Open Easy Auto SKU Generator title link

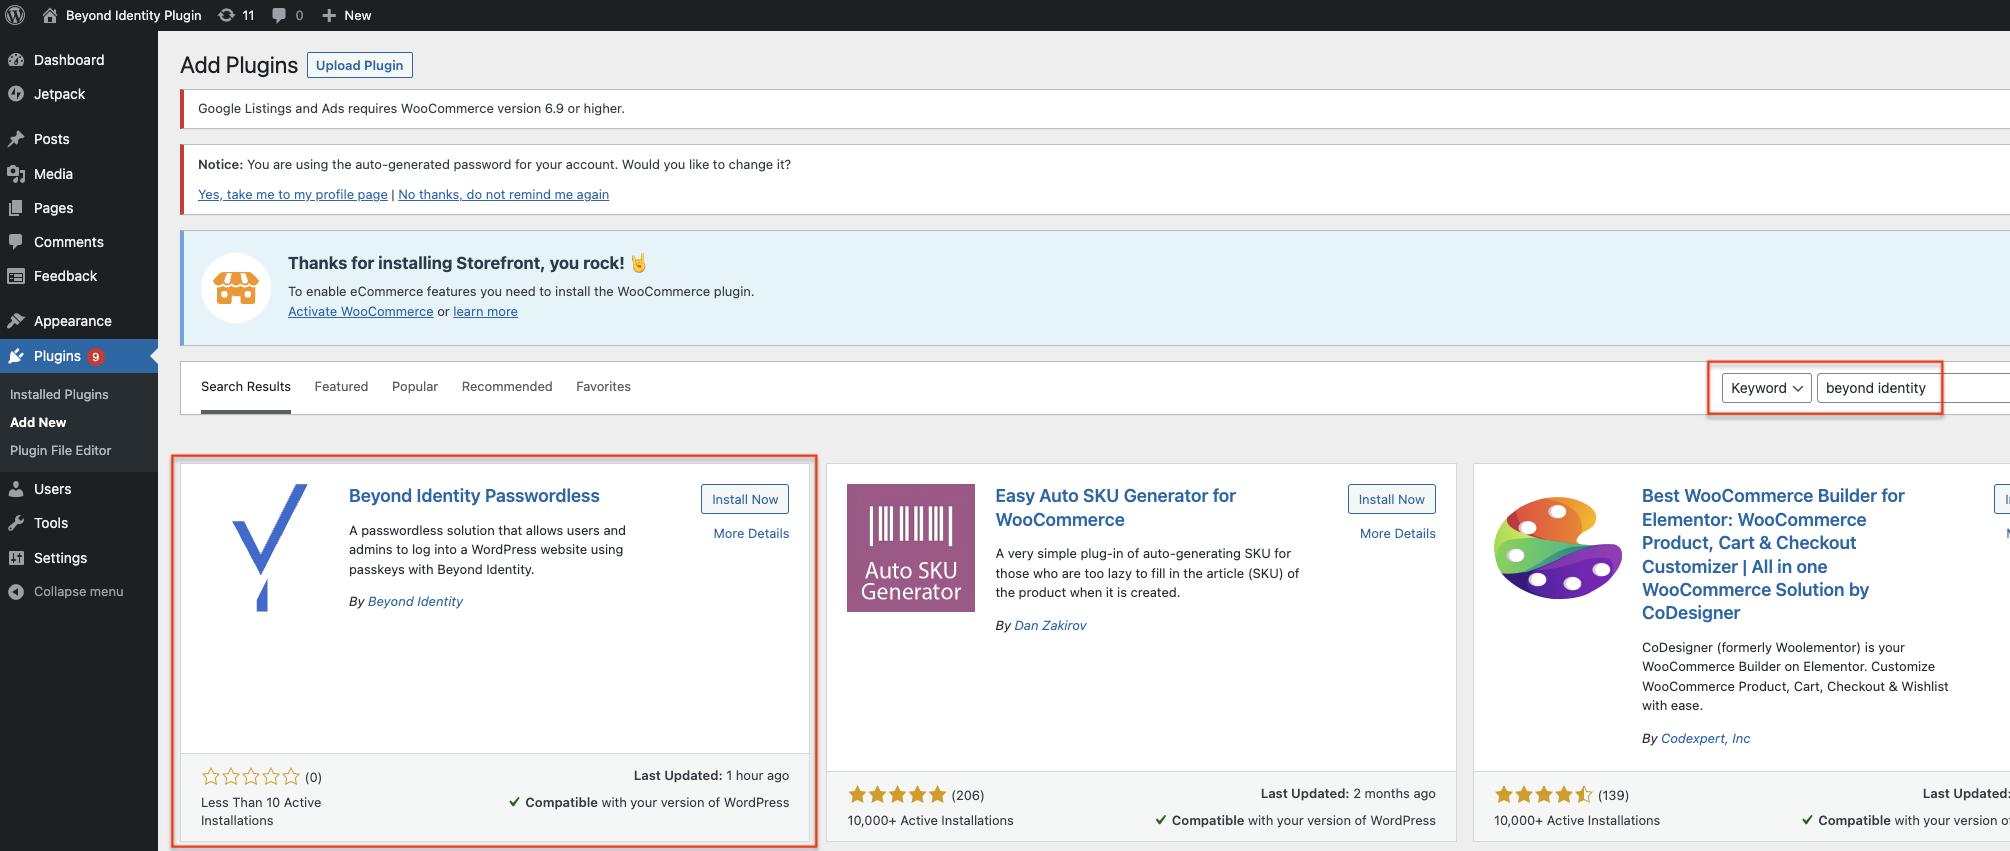(x=1115, y=508)
